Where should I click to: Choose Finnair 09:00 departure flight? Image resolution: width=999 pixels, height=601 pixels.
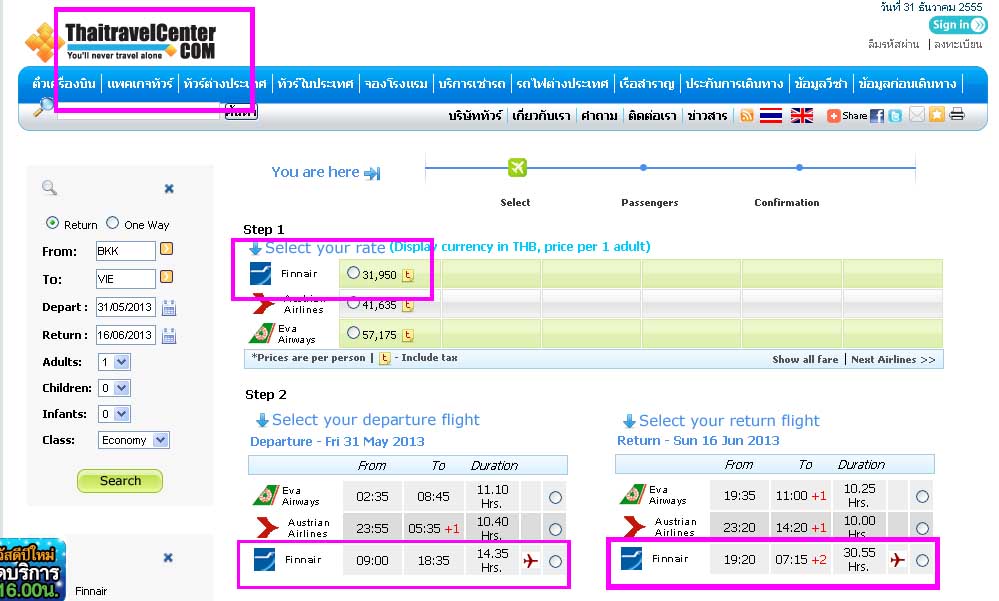point(556,561)
